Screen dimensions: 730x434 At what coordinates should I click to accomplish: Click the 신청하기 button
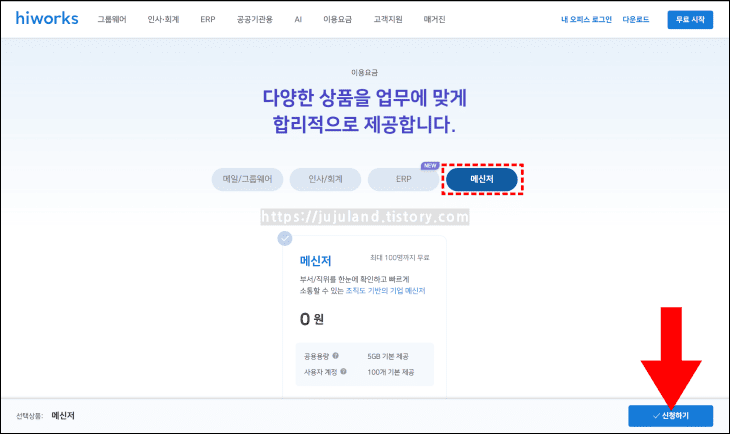pyautogui.click(x=670, y=415)
